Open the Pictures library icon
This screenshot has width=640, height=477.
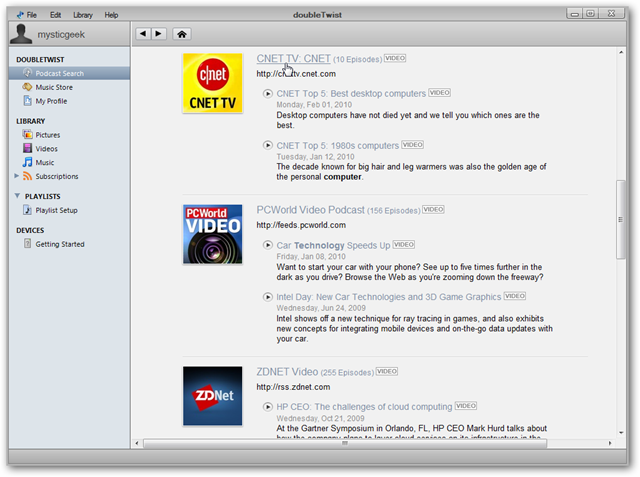(x=27, y=135)
